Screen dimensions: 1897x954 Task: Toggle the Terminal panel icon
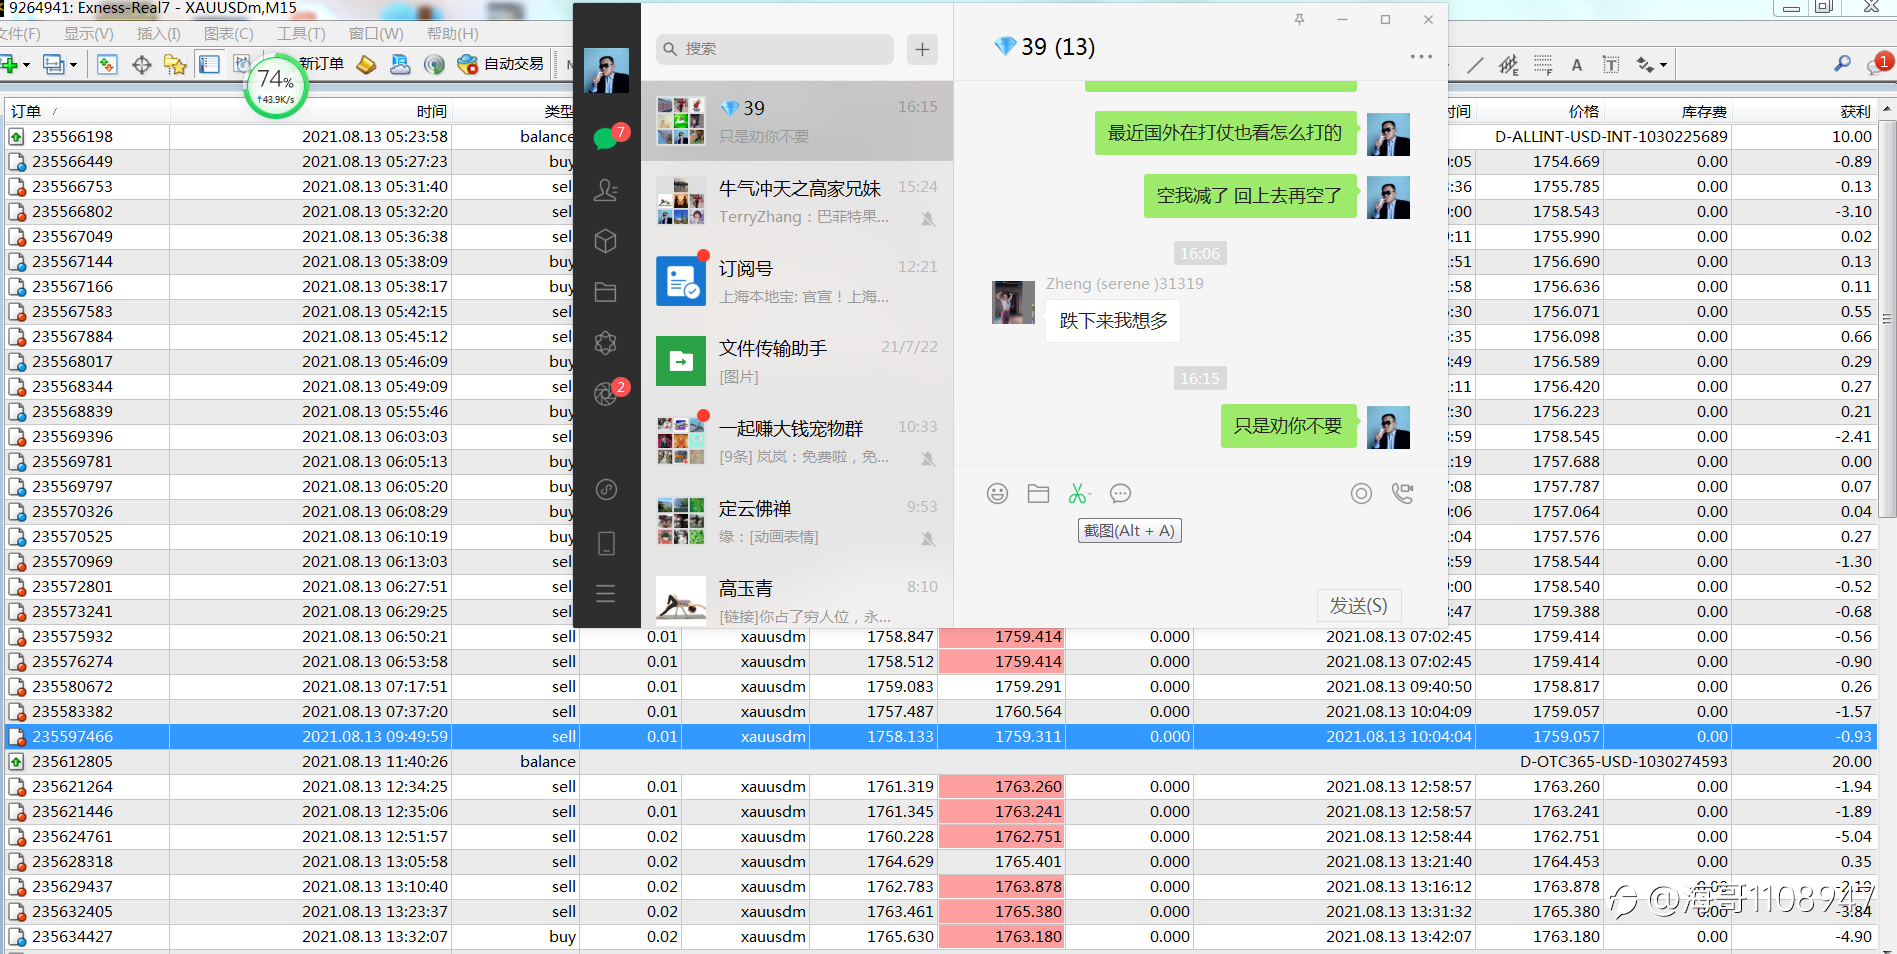click(209, 64)
